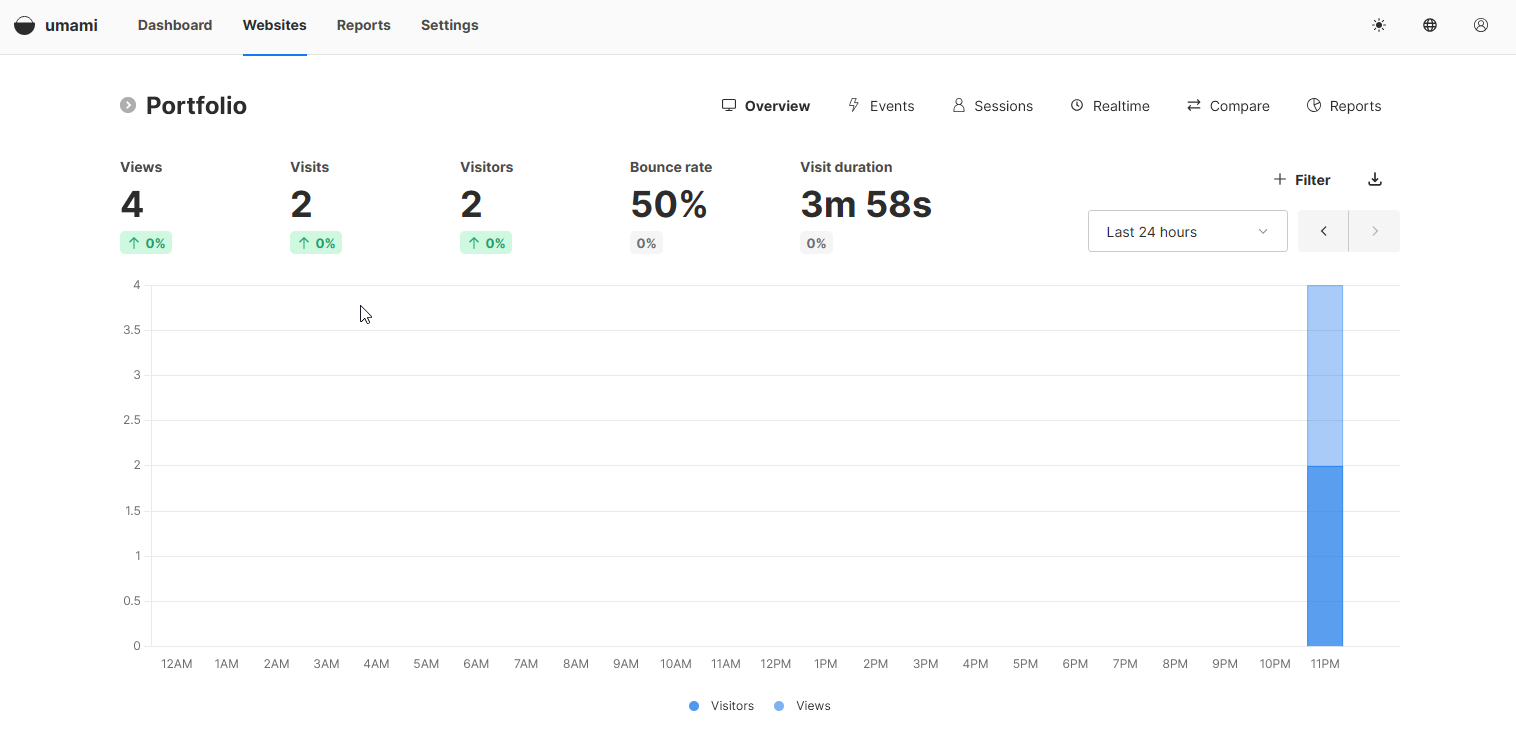Select the Overview tab

coord(766,106)
